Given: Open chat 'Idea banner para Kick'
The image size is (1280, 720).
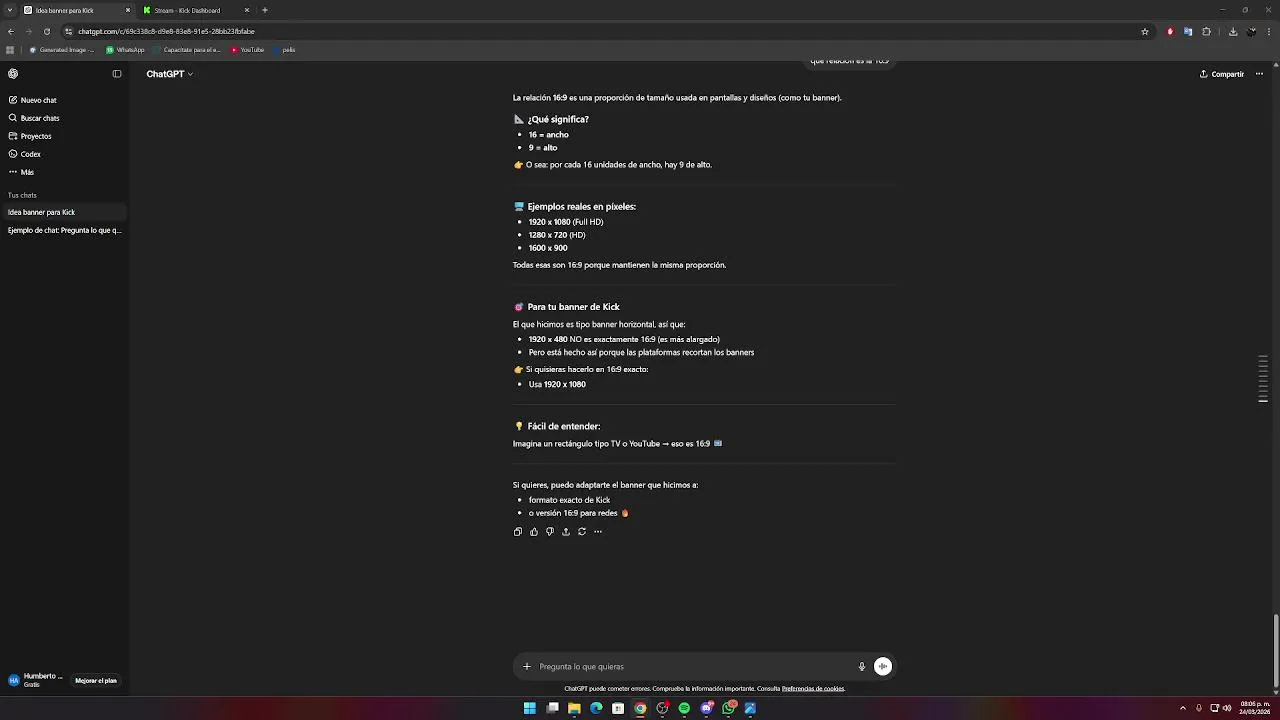Looking at the screenshot, I should (64, 212).
